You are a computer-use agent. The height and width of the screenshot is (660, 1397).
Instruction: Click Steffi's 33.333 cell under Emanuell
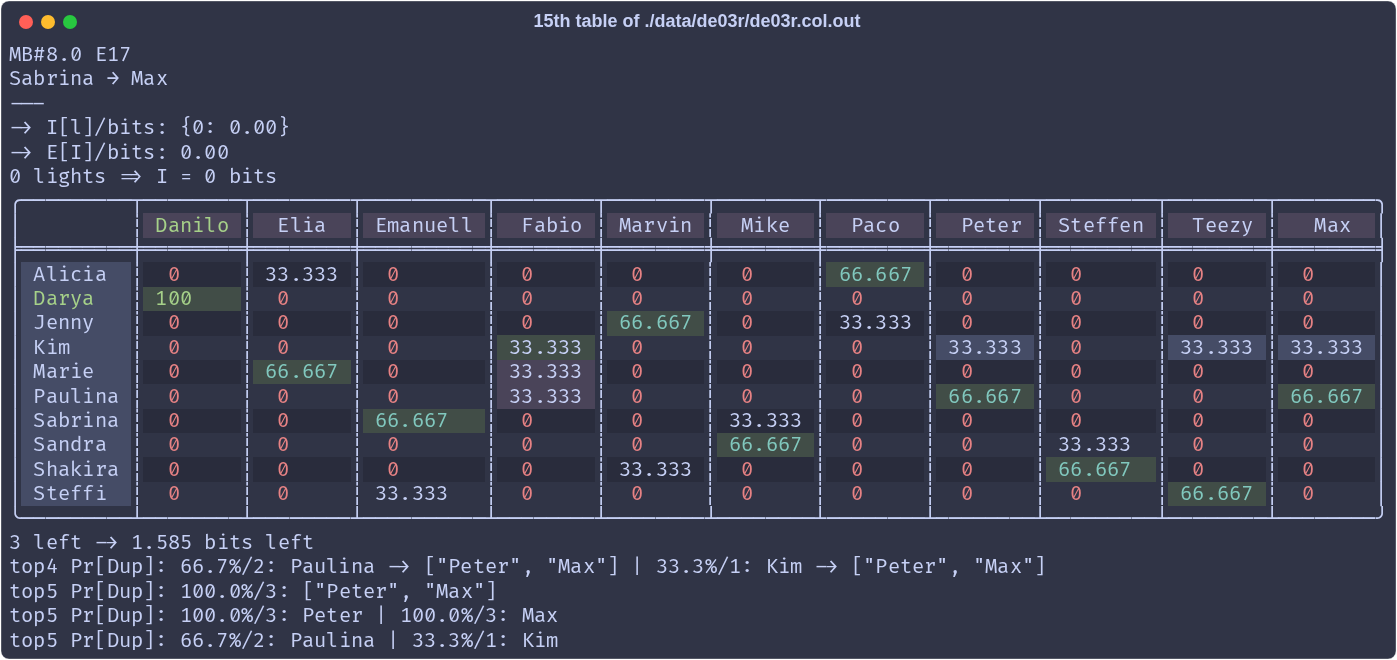(424, 494)
